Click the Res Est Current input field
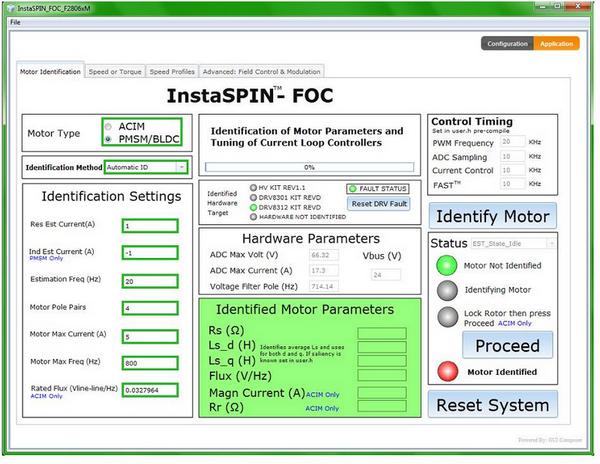 [x=150, y=226]
